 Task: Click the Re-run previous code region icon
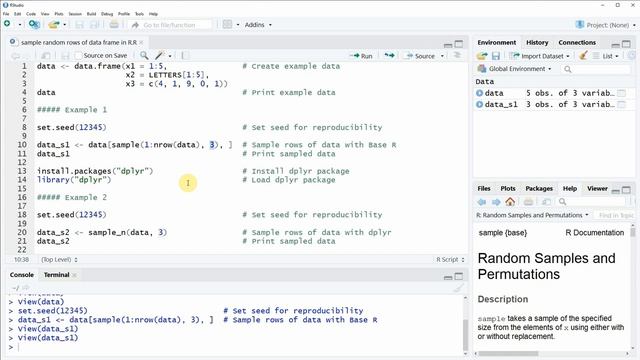[389, 56]
